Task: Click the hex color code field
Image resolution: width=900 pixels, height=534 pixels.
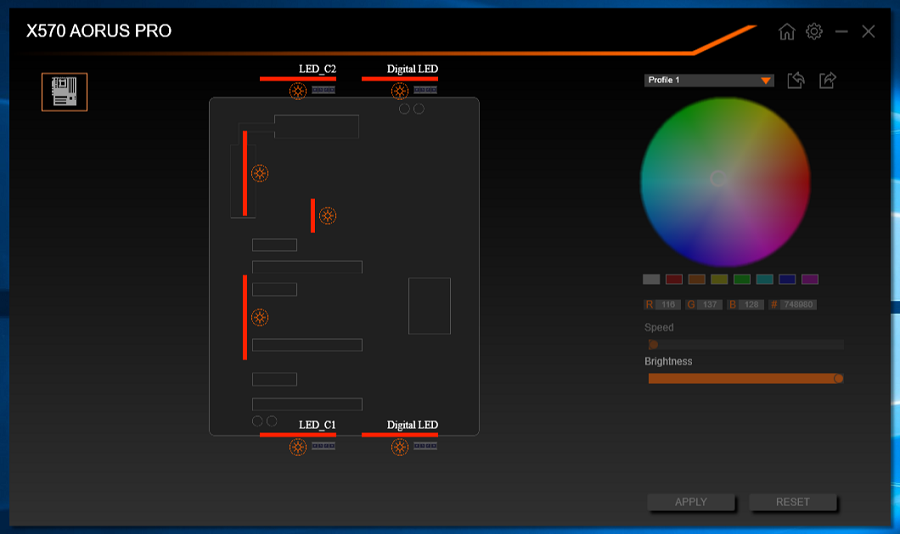Action: click(798, 305)
